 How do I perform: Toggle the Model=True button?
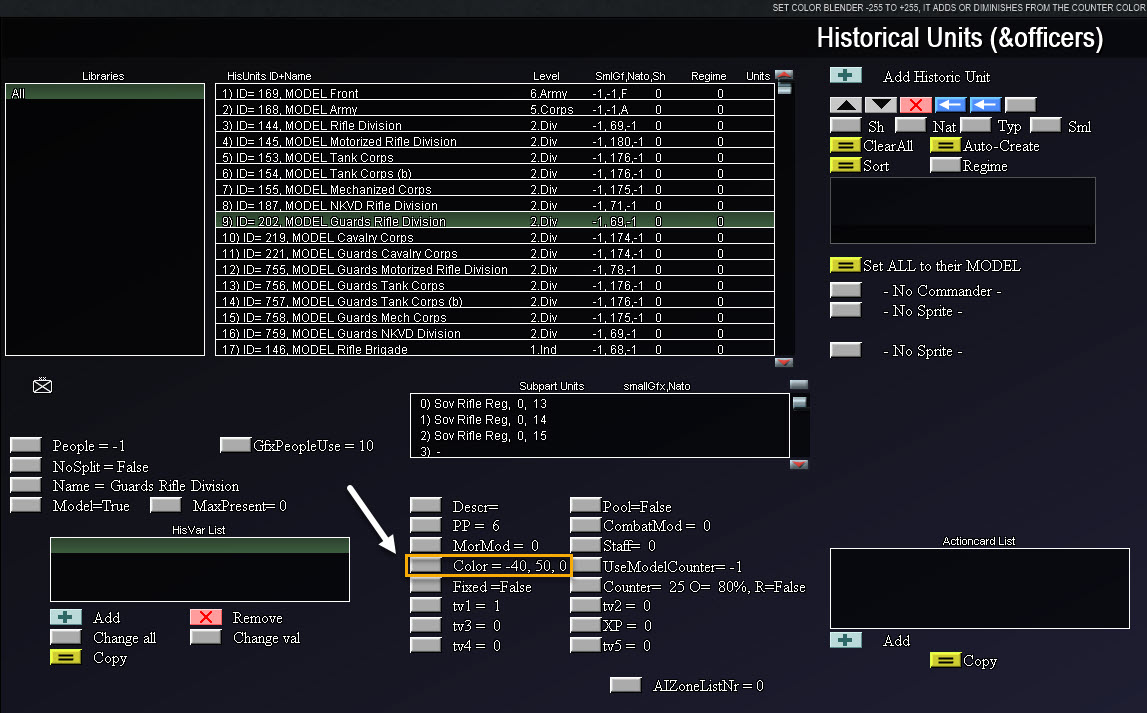[x=26, y=505]
